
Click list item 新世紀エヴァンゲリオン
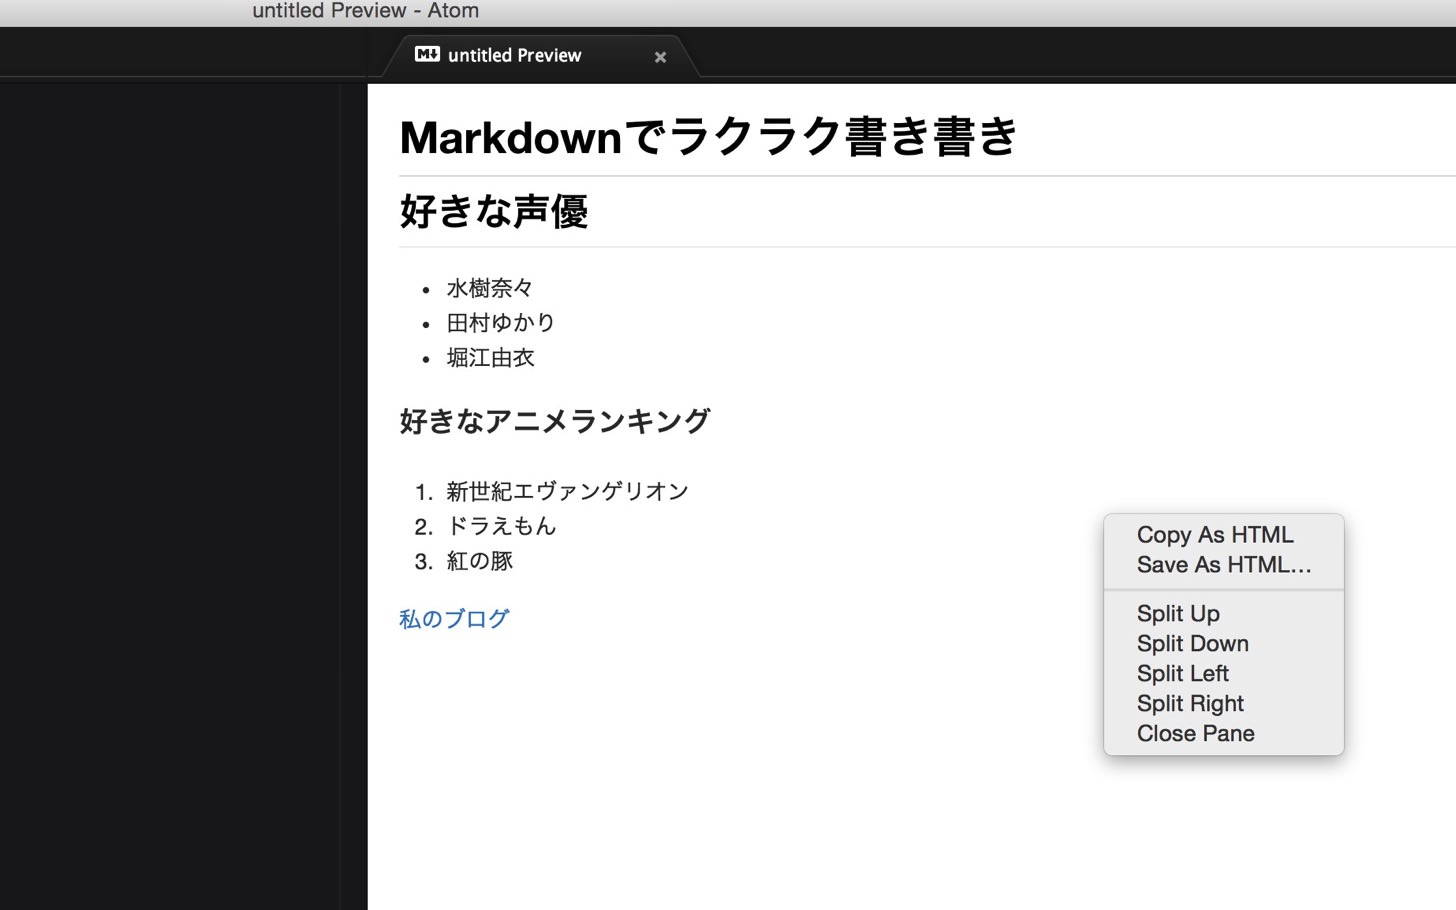[567, 491]
